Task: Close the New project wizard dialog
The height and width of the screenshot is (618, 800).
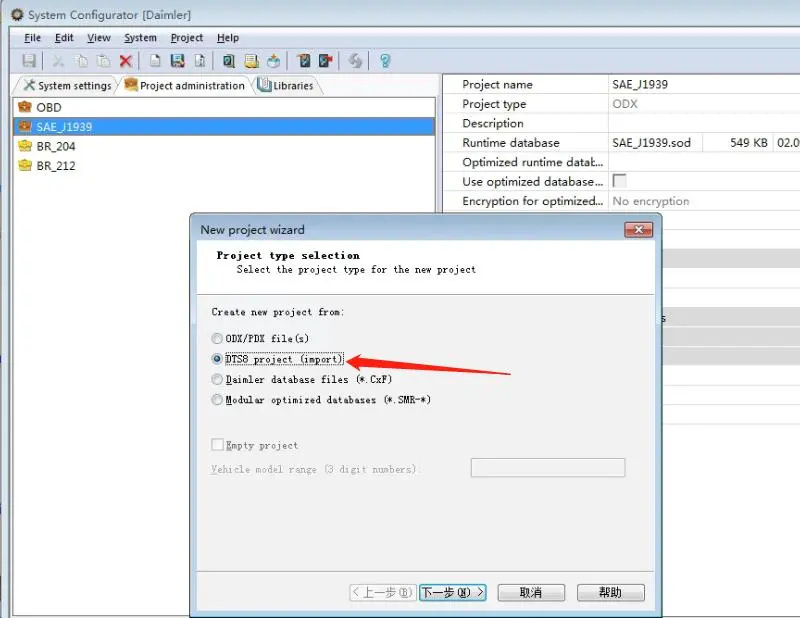Action: (638, 230)
